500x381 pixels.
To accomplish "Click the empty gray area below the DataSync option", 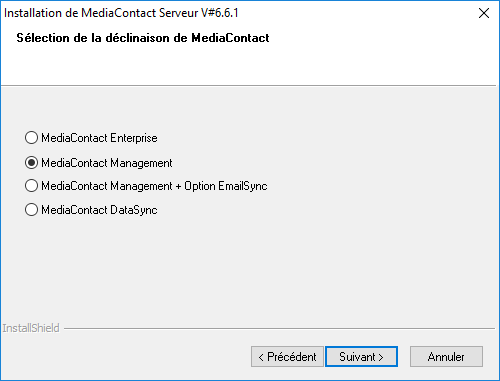I will (250, 267).
